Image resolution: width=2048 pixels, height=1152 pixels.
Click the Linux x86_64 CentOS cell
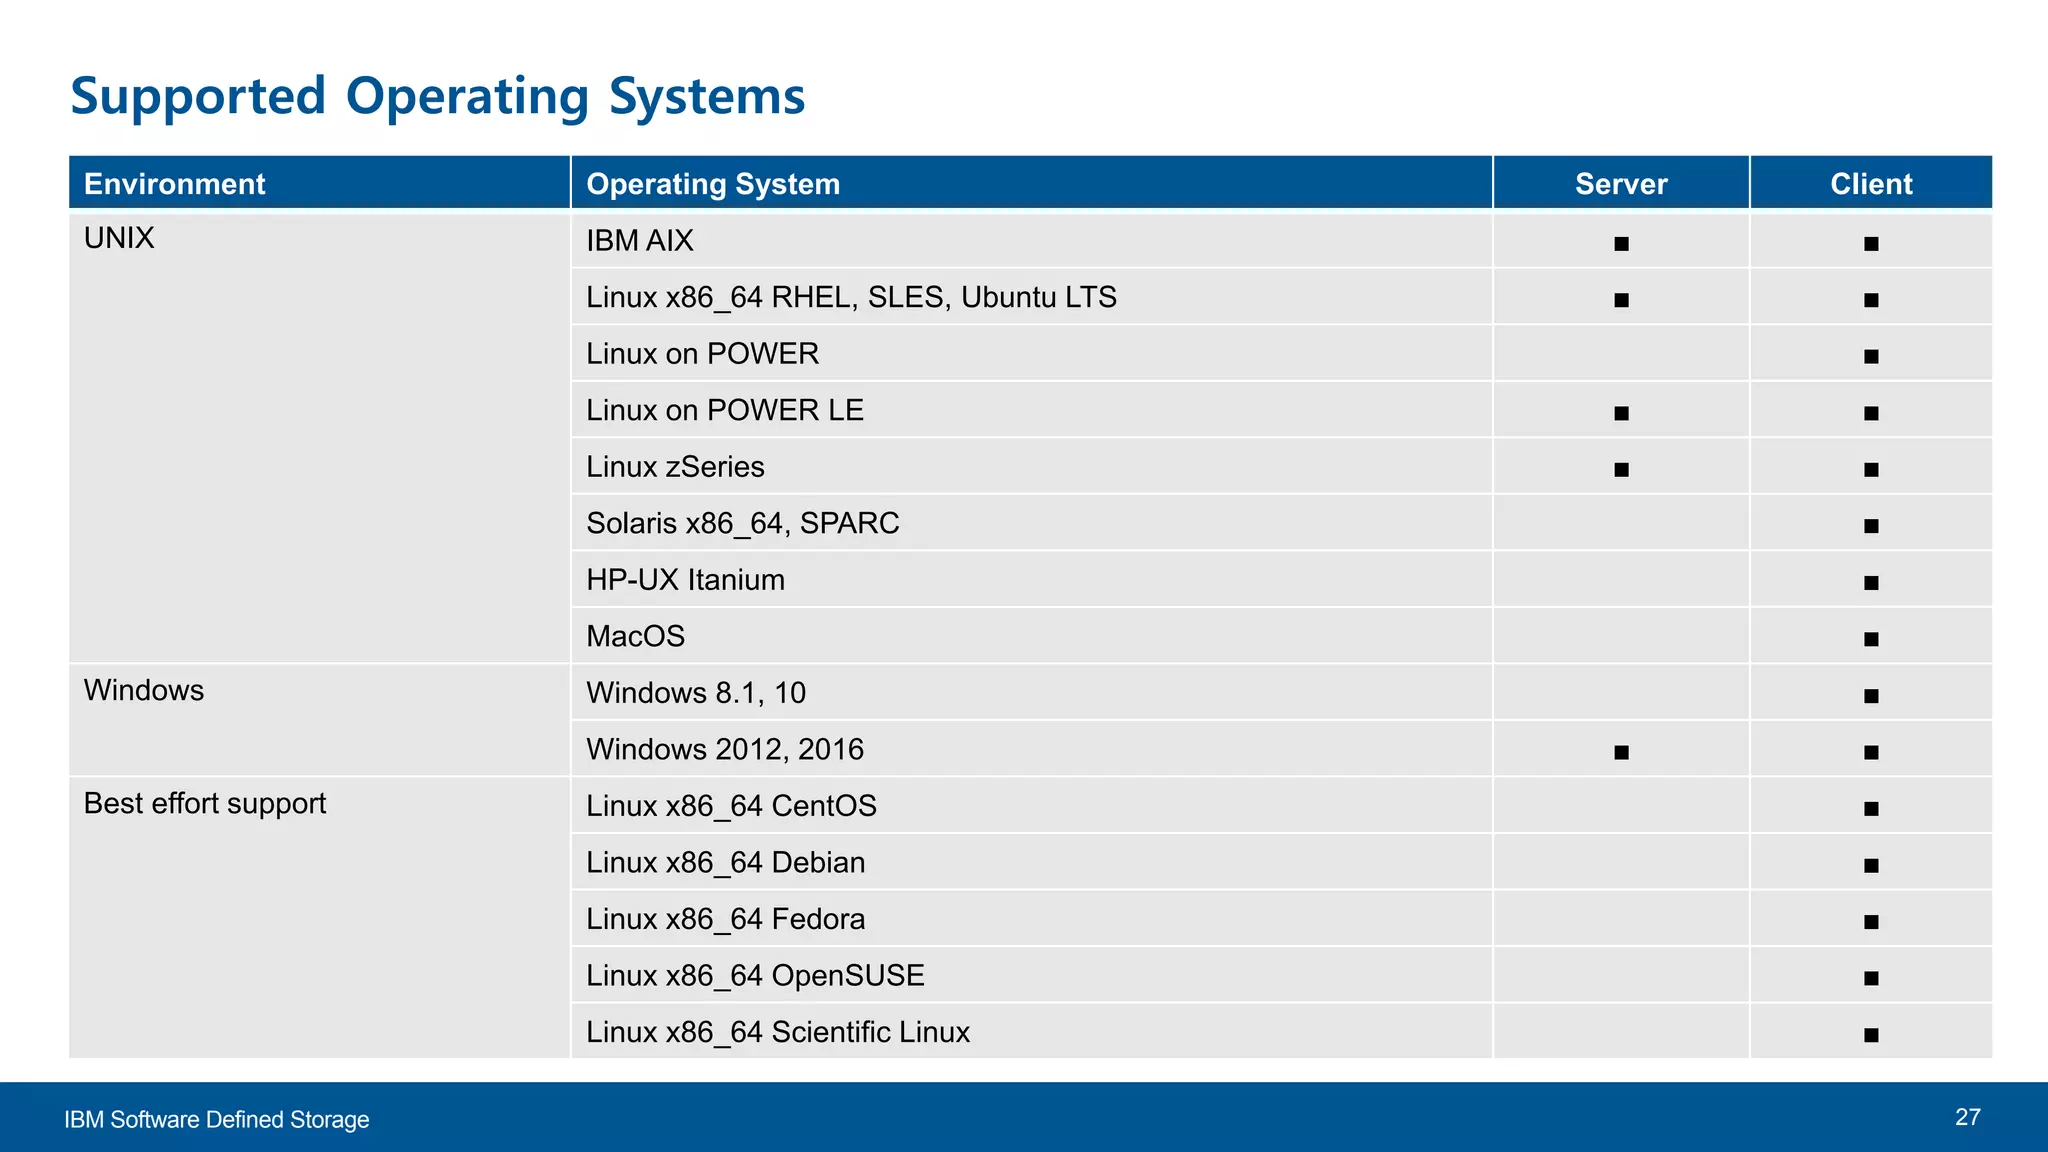pos(731,806)
